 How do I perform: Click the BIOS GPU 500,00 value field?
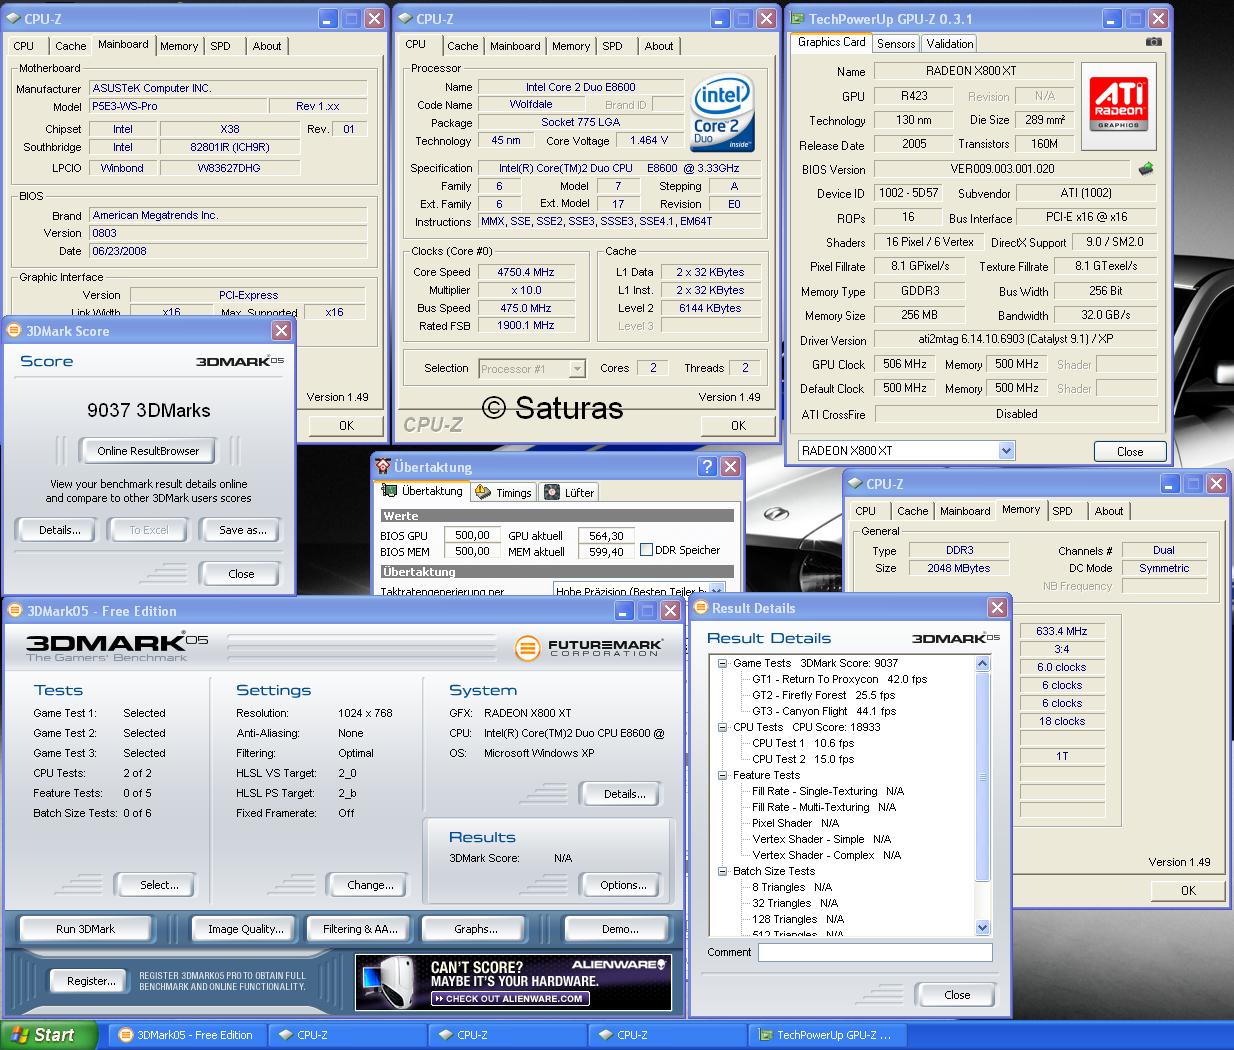pos(472,535)
